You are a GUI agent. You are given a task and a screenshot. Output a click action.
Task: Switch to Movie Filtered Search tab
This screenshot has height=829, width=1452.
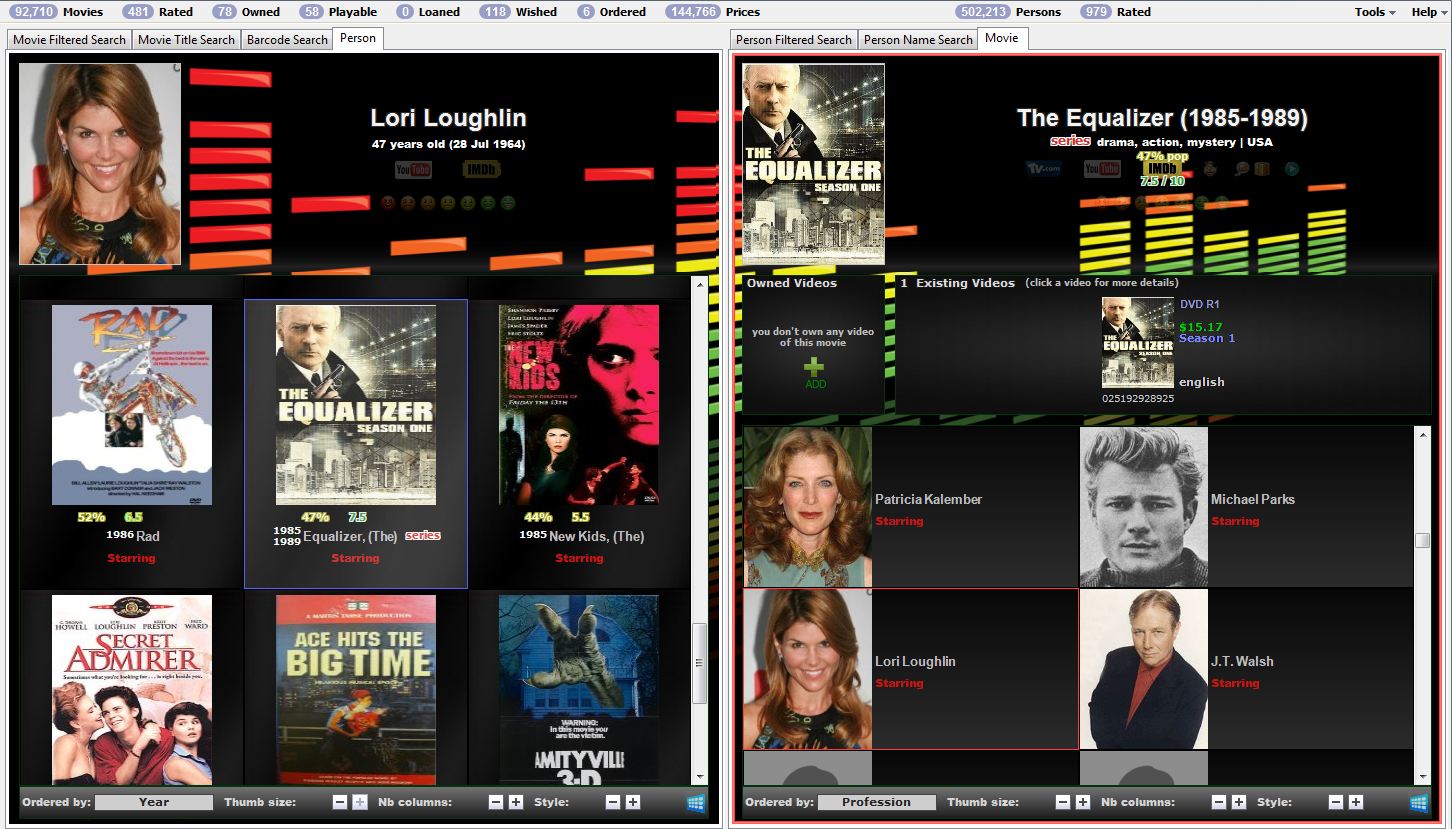(69, 40)
